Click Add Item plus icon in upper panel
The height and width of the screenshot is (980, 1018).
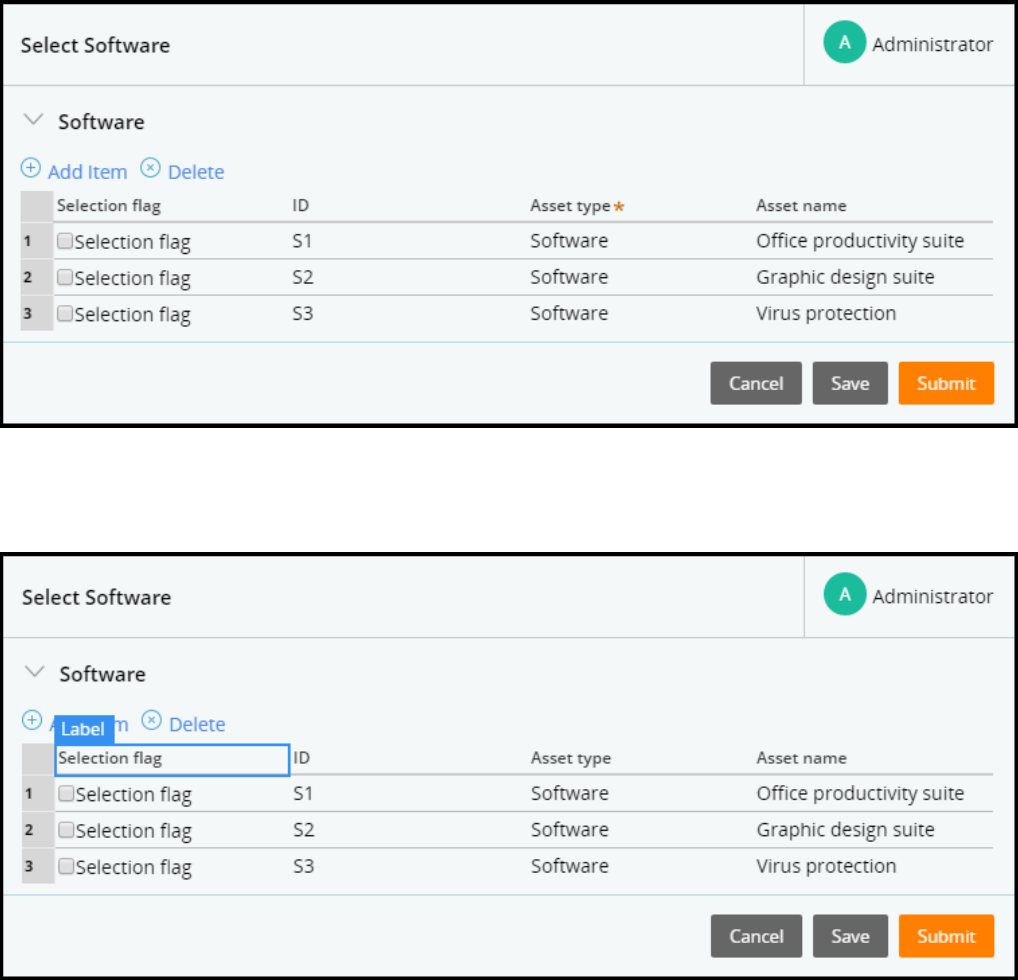click(x=31, y=168)
